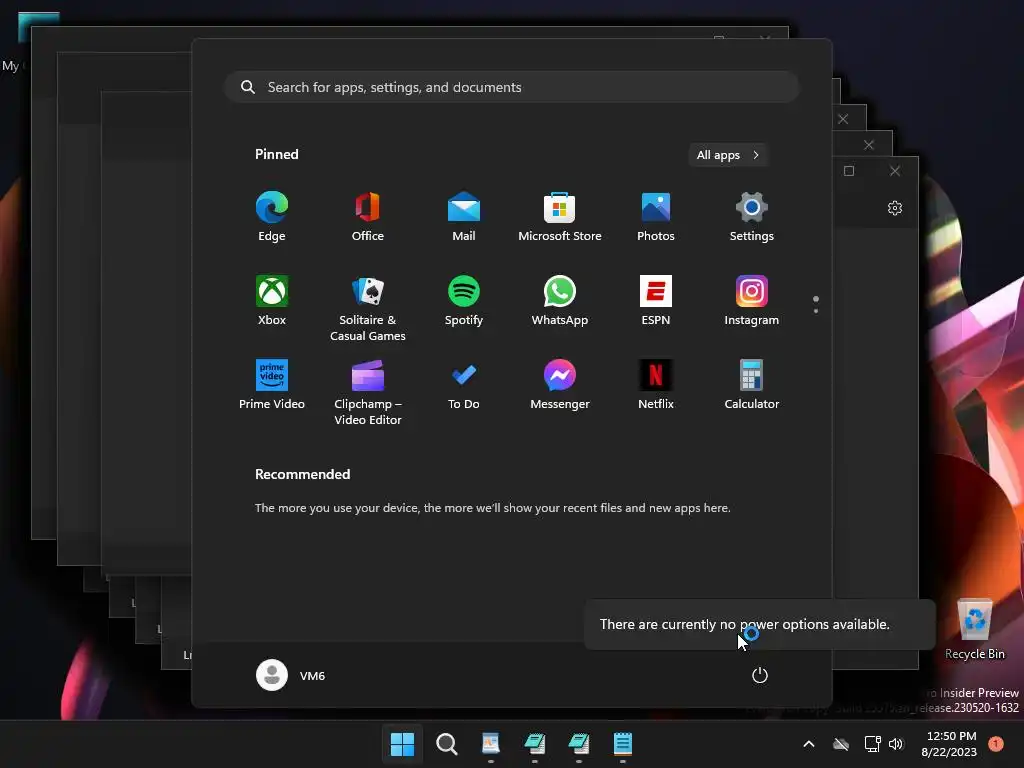
Task: Launch Spotify from pinned apps
Action: click(464, 301)
